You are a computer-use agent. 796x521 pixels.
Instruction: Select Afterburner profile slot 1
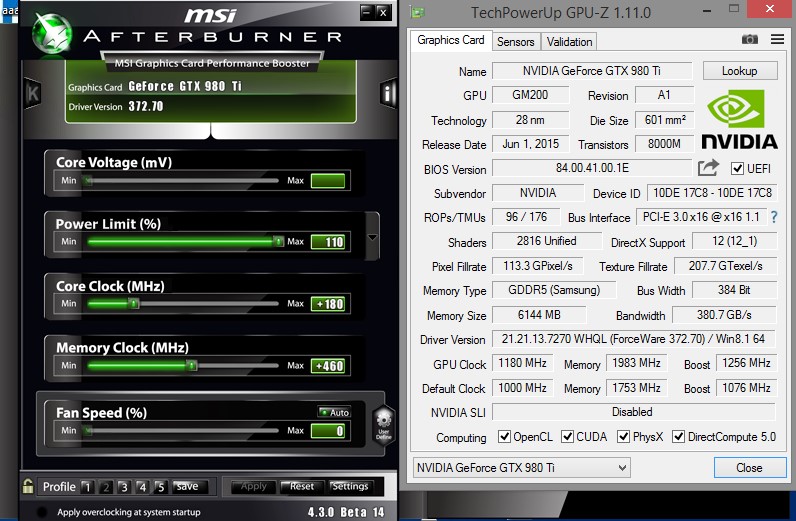coord(87,487)
